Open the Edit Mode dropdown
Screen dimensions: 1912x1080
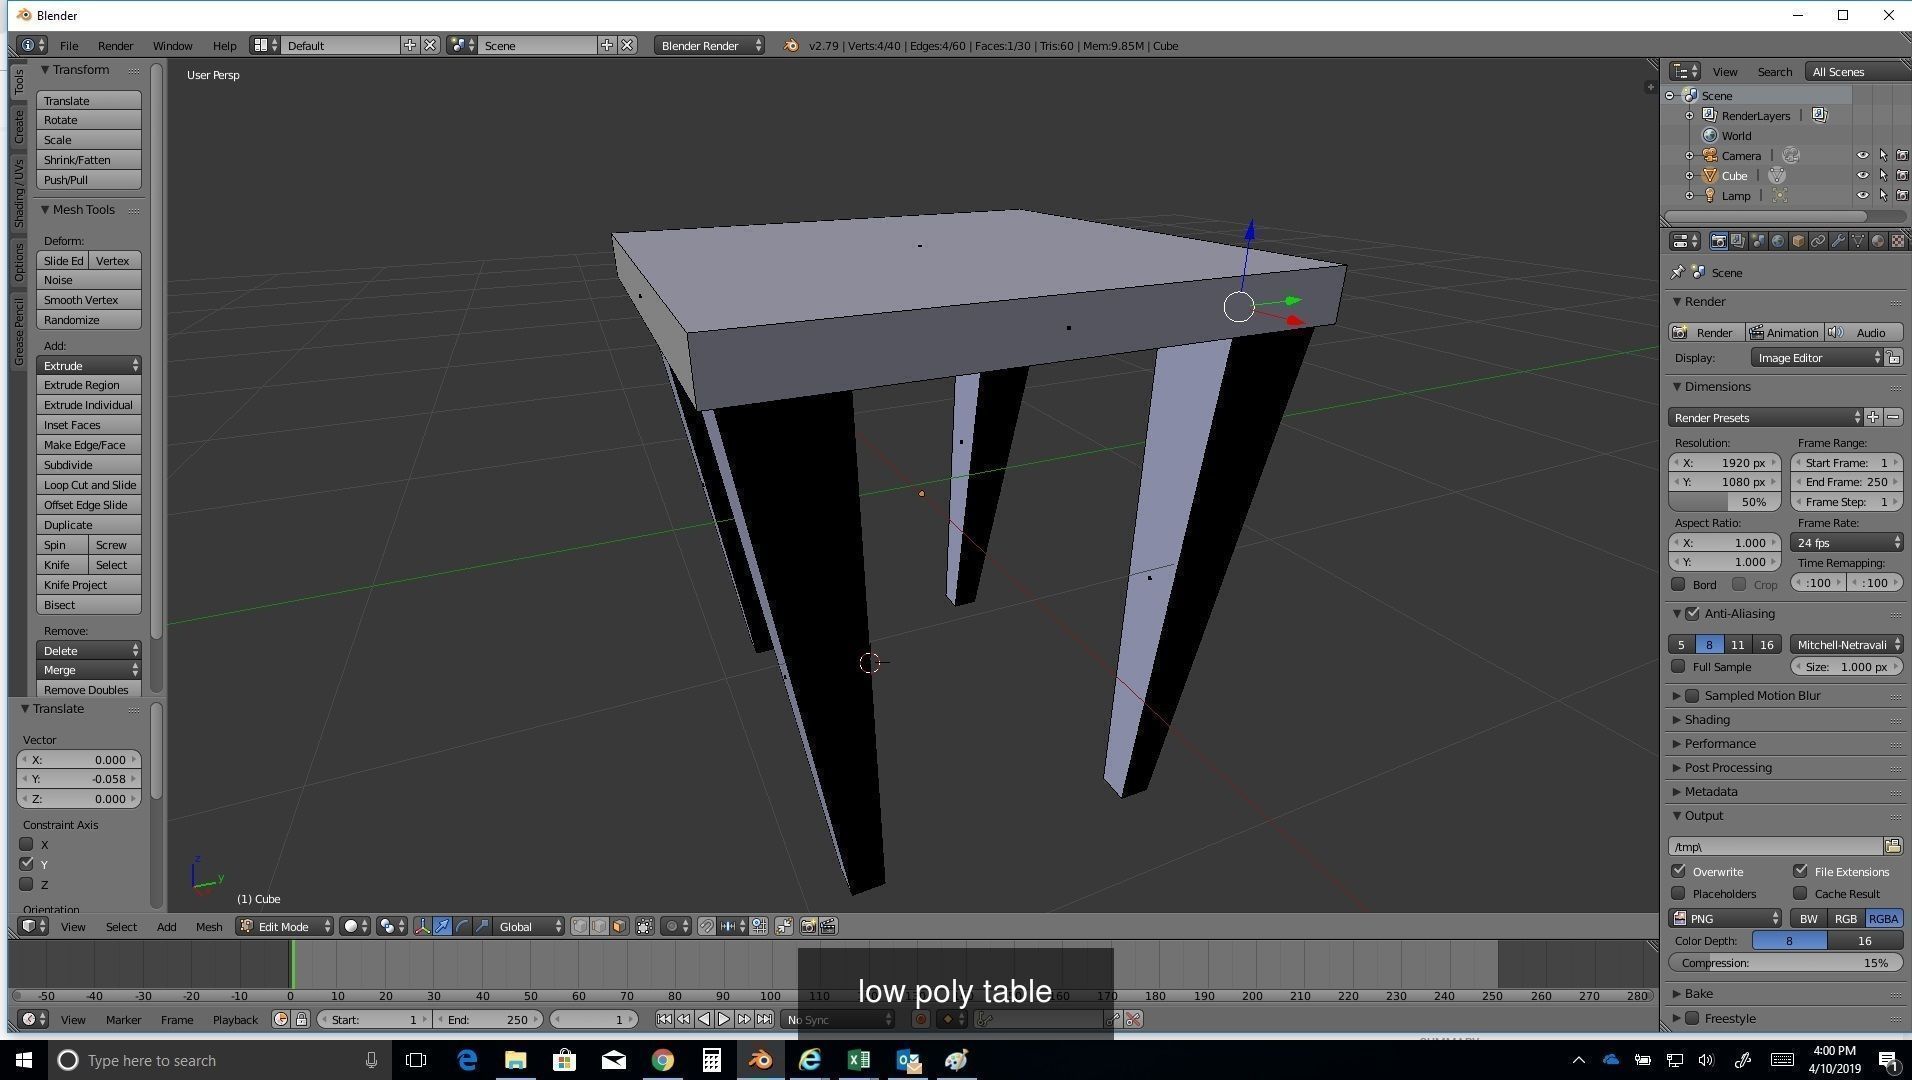(x=283, y=926)
